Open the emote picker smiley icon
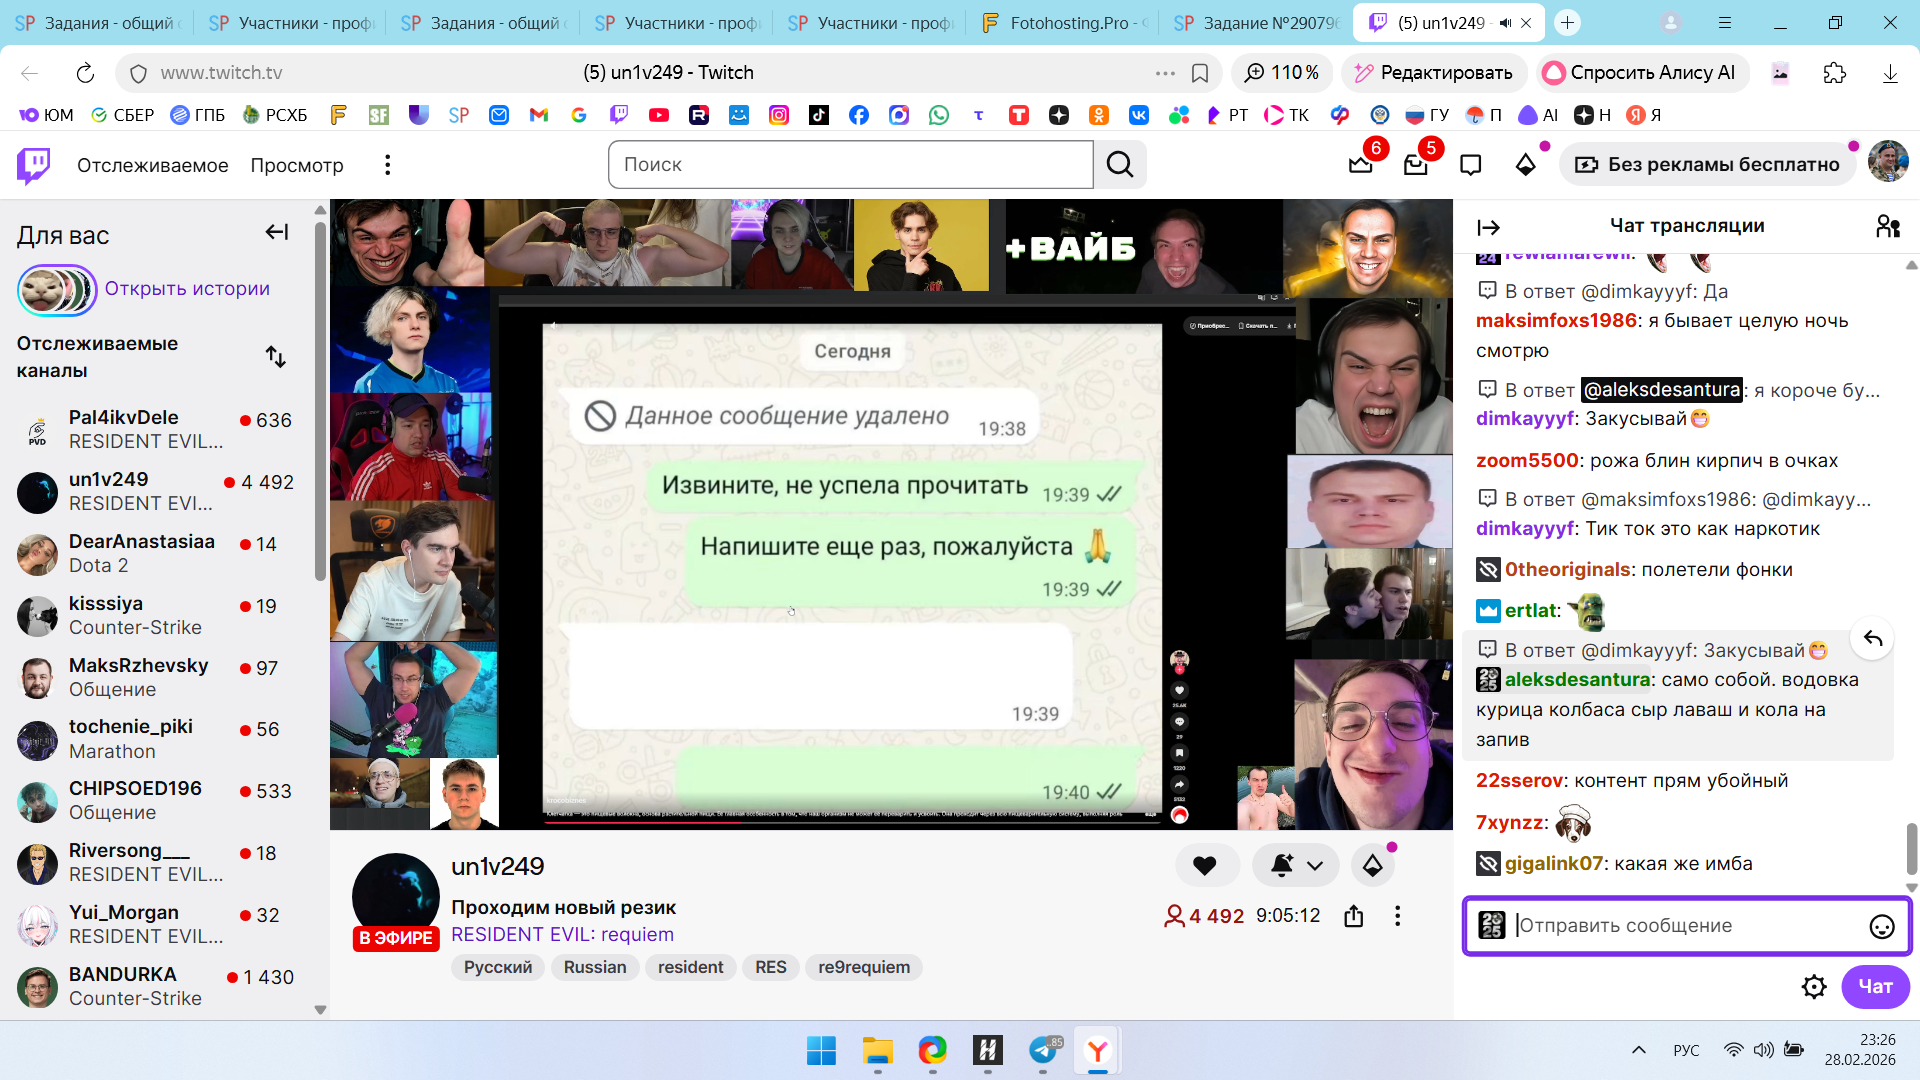This screenshot has width=1920, height=1080. (1881, 926)
